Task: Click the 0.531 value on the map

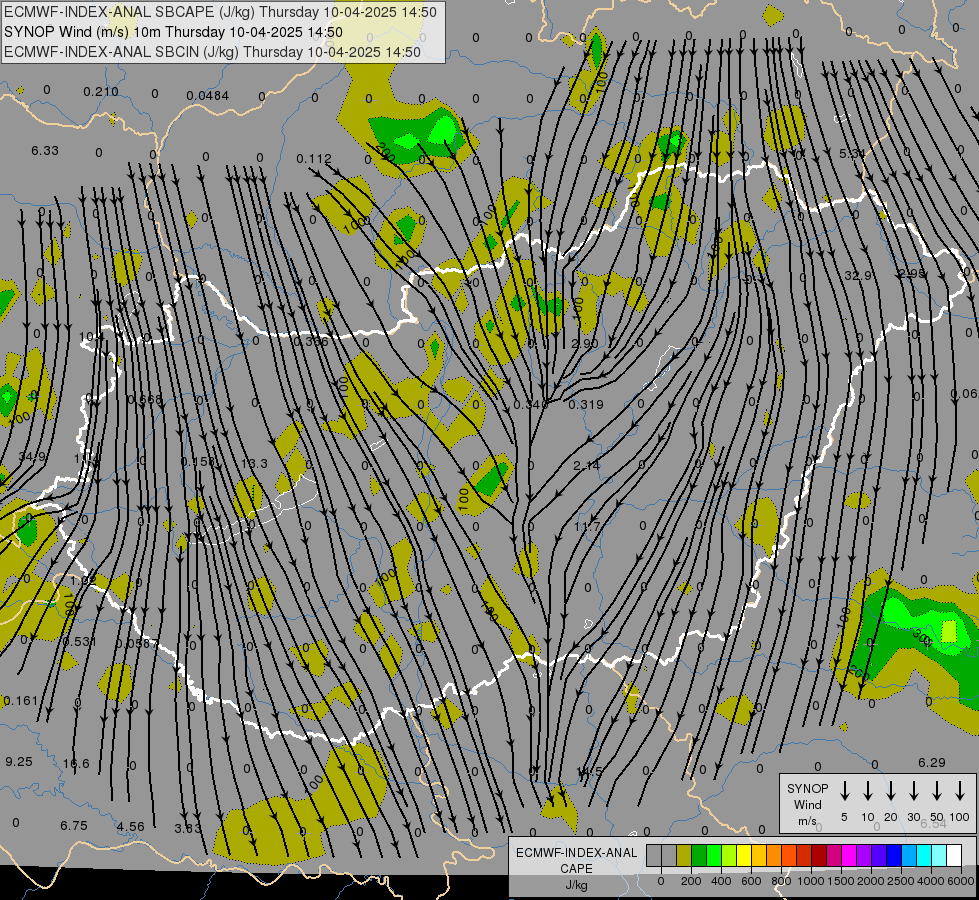Action: [79, 641]
